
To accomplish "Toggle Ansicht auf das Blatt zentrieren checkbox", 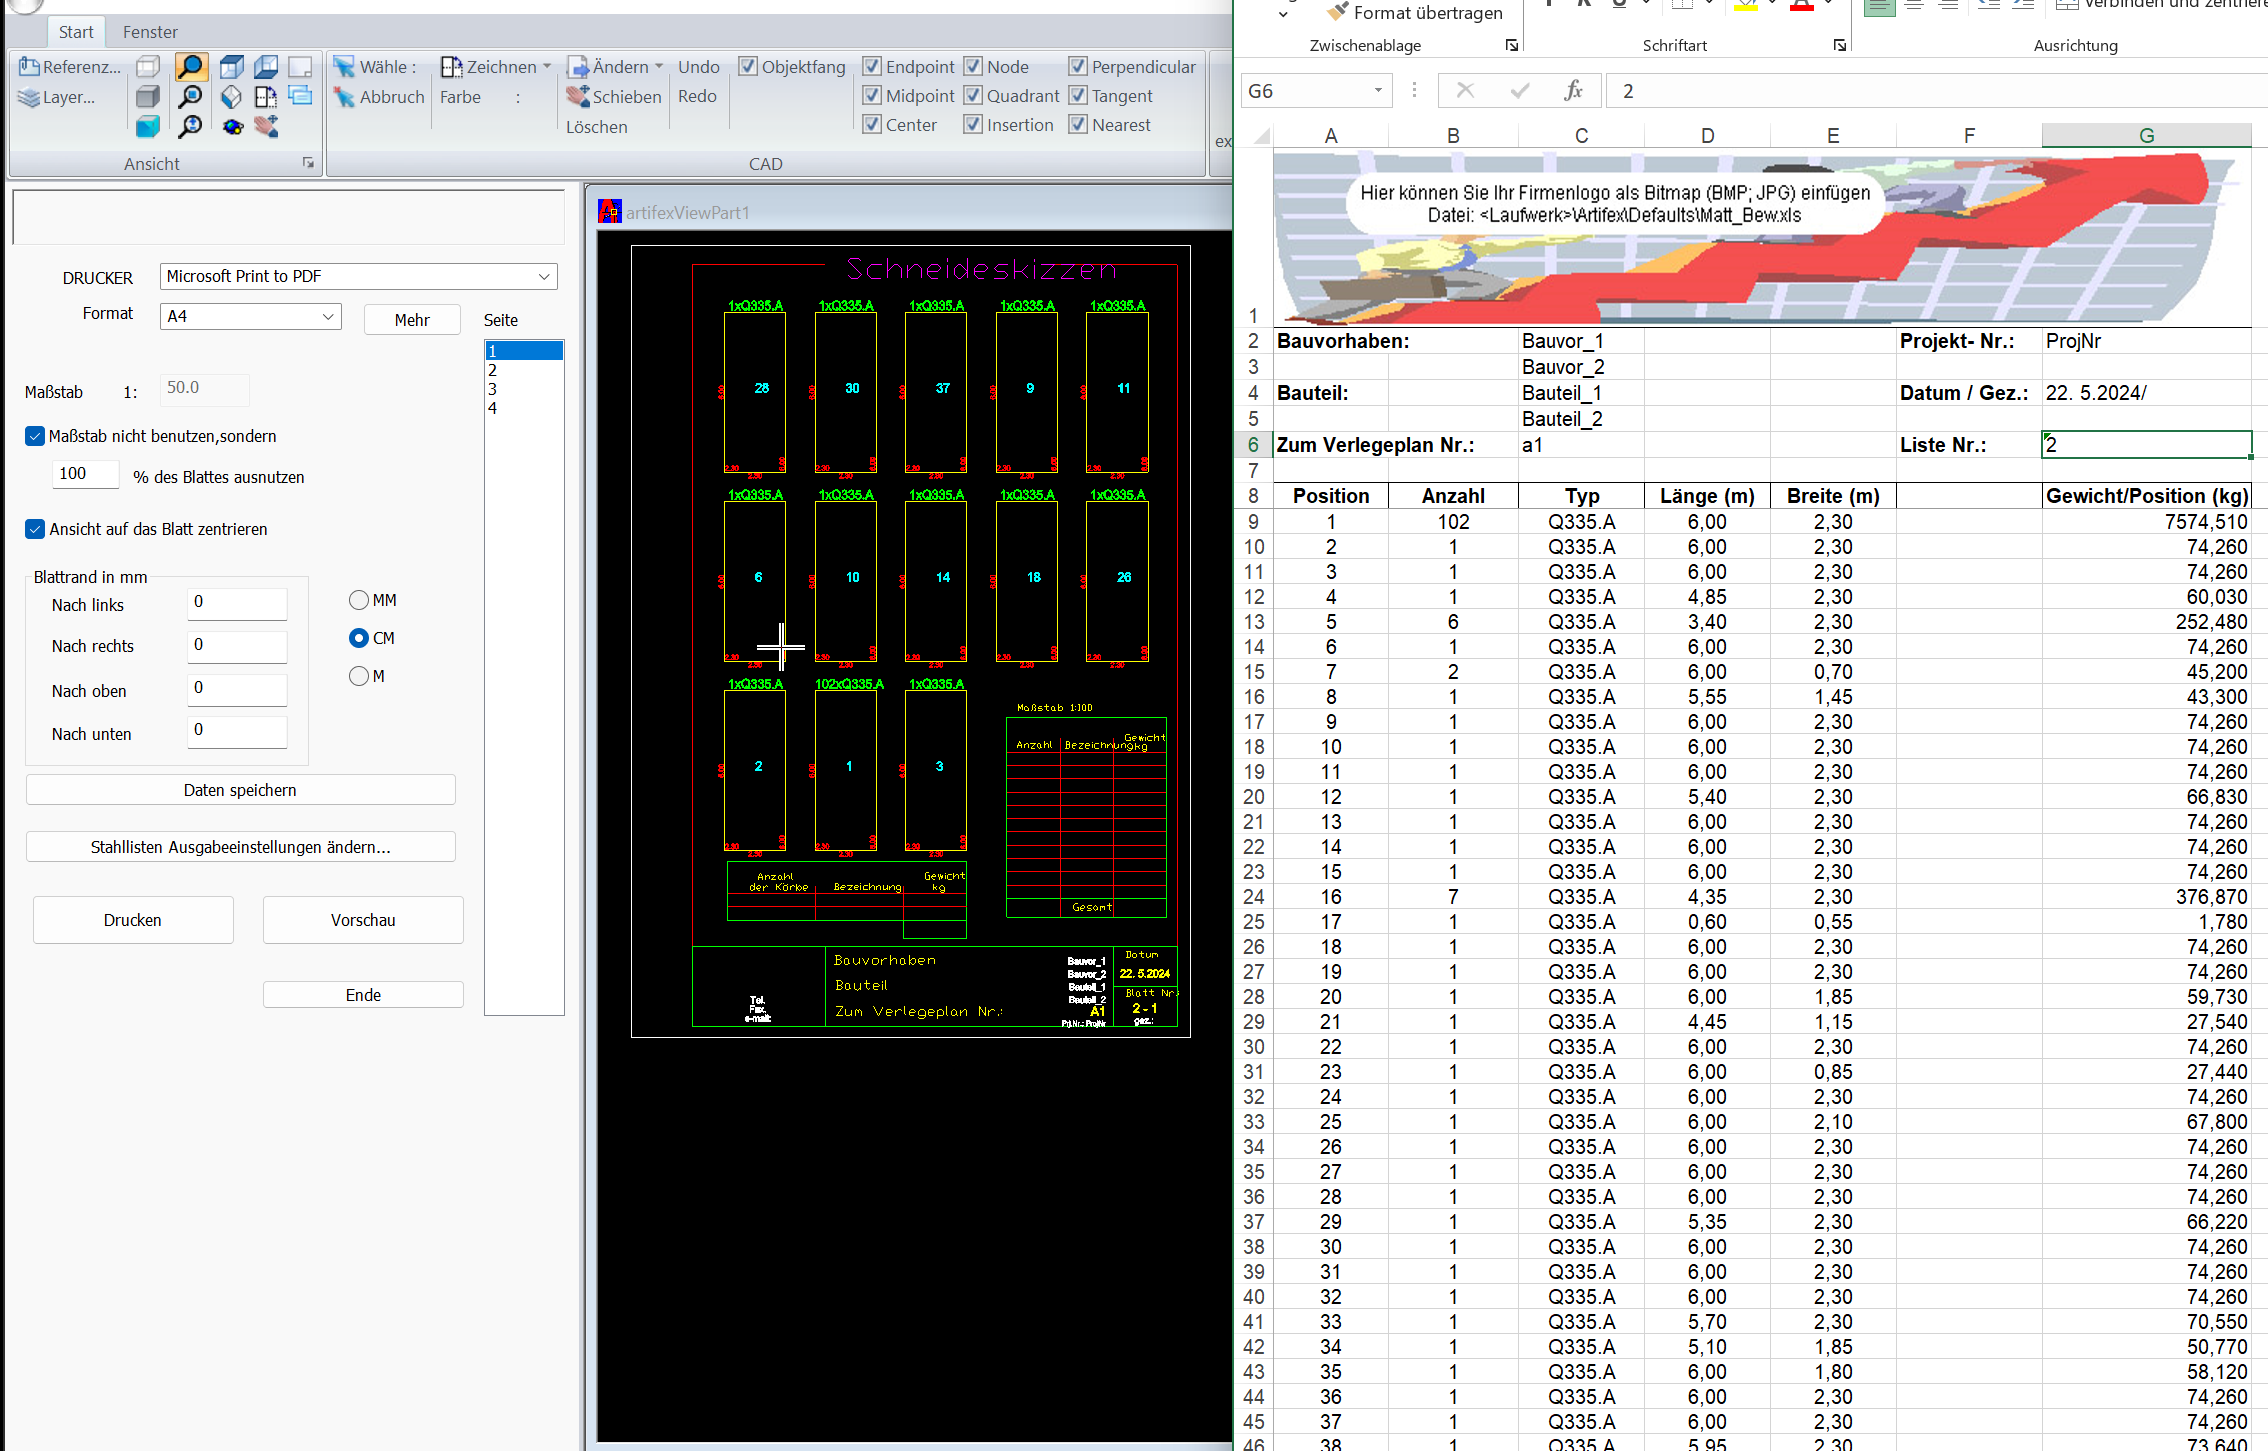I will tap(35, 529).
